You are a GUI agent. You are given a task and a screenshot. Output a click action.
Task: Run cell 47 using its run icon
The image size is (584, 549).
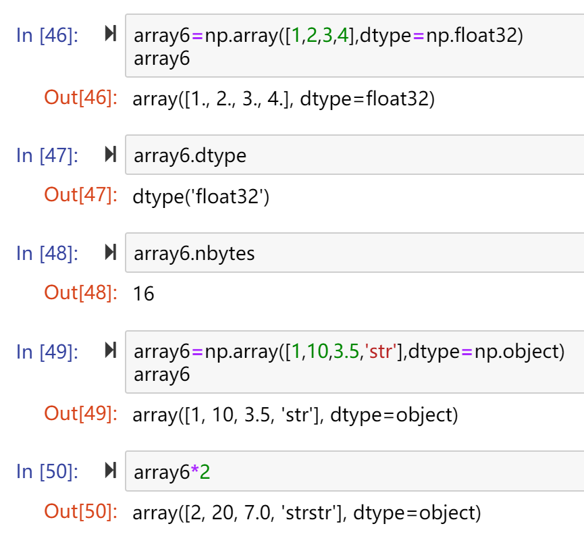click(x=111, y=154)
